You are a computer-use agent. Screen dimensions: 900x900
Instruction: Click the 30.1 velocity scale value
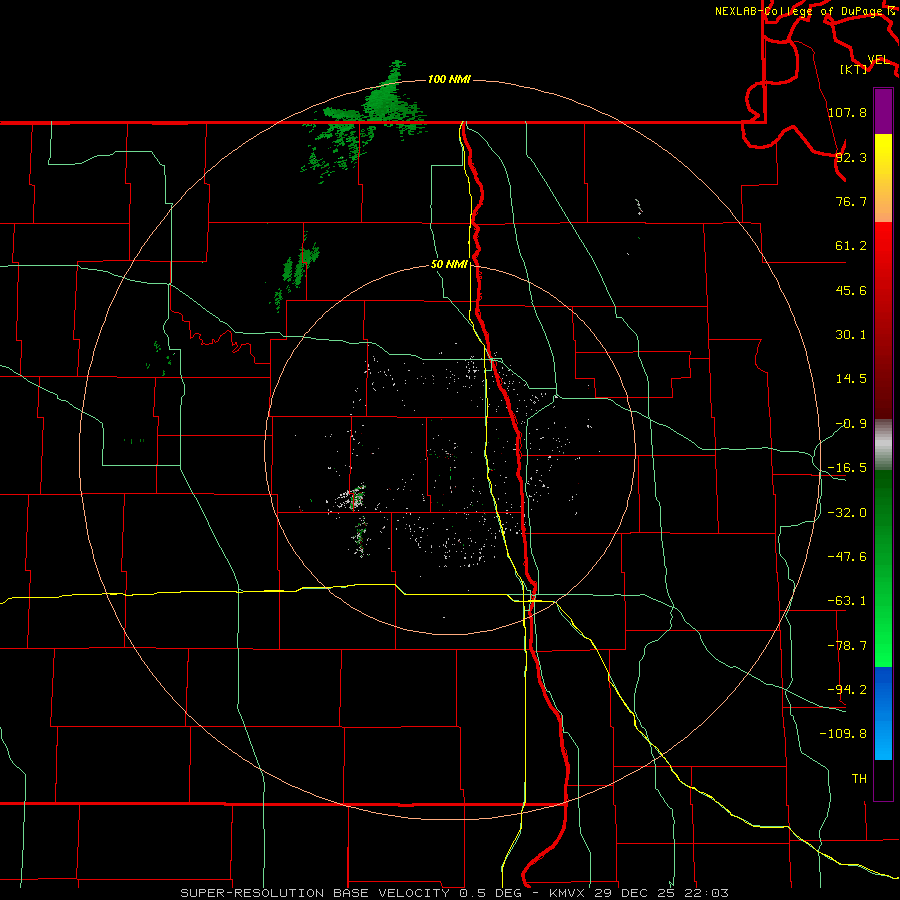coord(851,335)
